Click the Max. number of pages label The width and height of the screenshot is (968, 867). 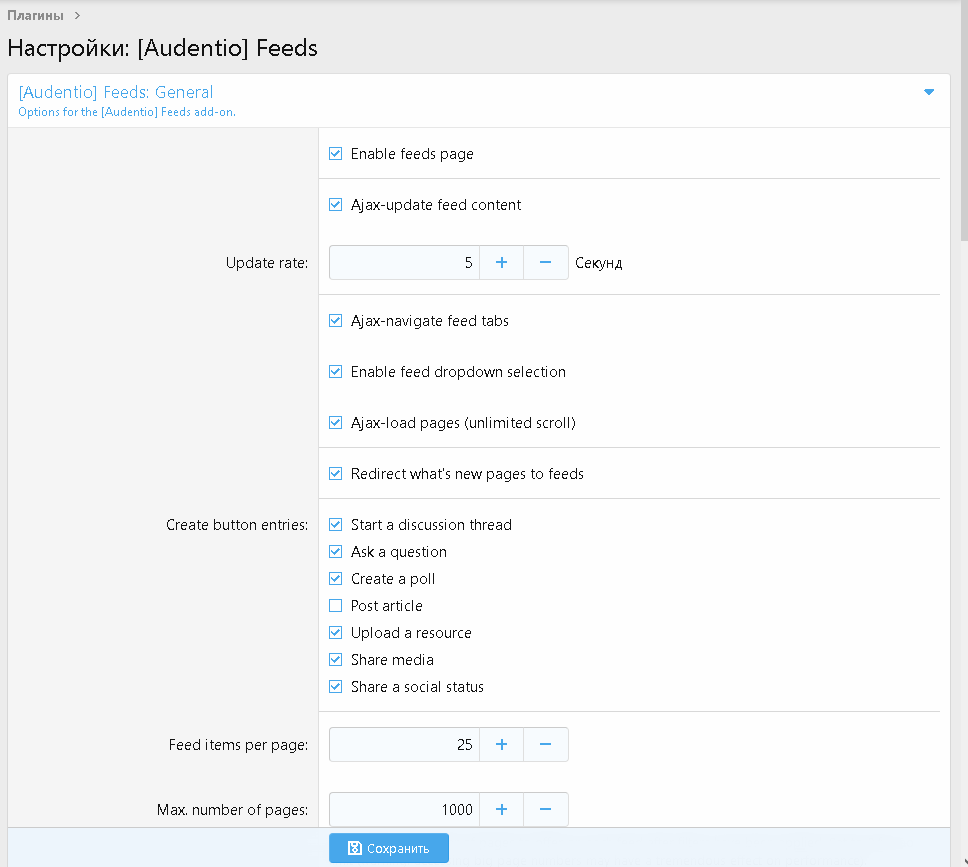232,810
